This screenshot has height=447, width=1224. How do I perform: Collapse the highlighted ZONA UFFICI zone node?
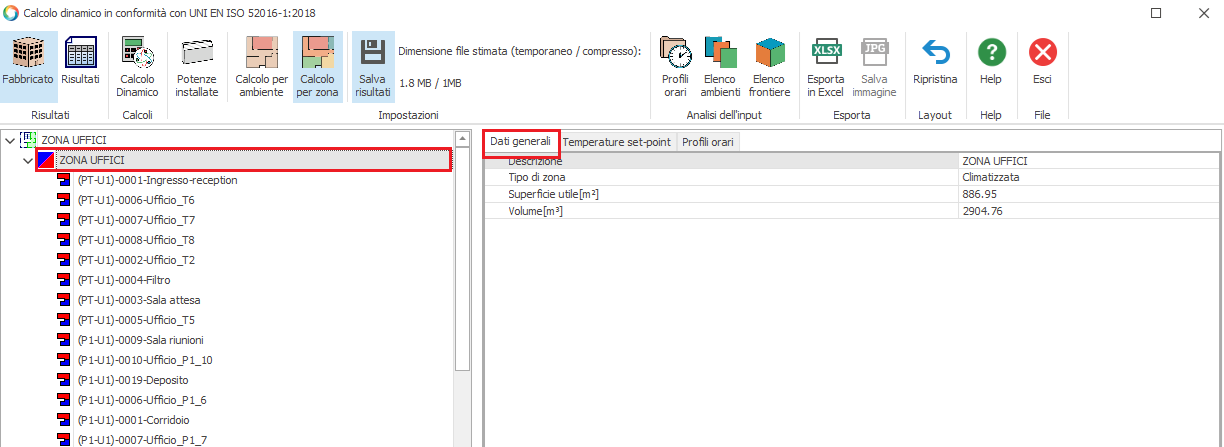[28, 160]
